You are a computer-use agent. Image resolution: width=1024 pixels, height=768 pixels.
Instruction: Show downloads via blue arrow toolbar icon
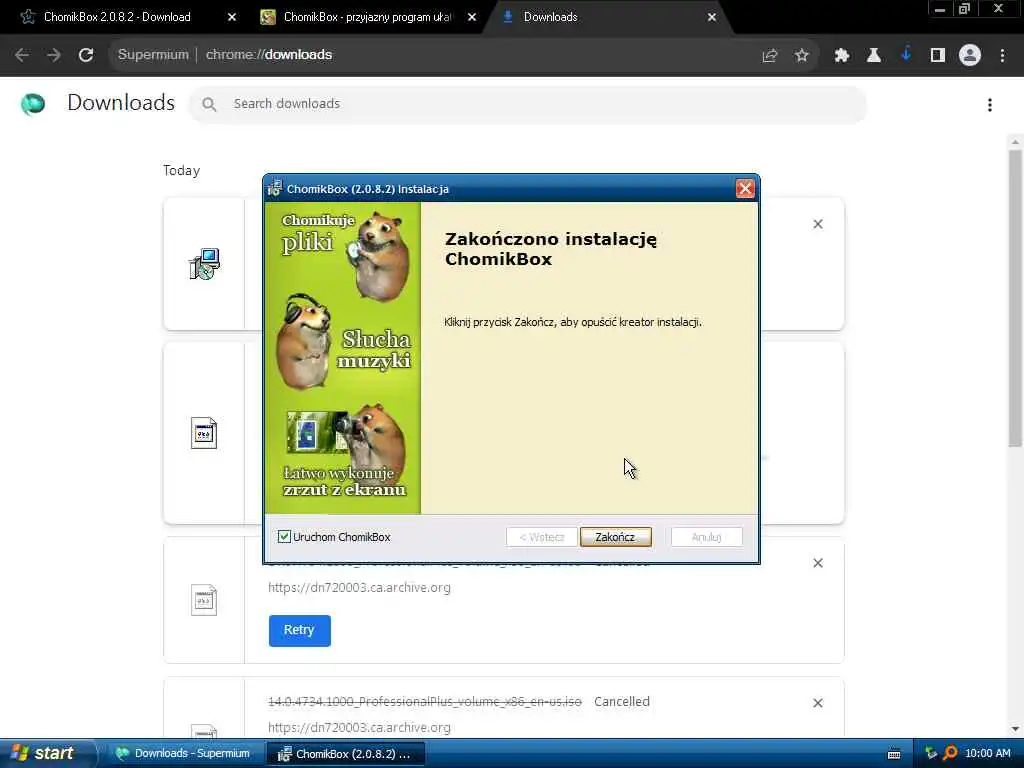point(906,55)
